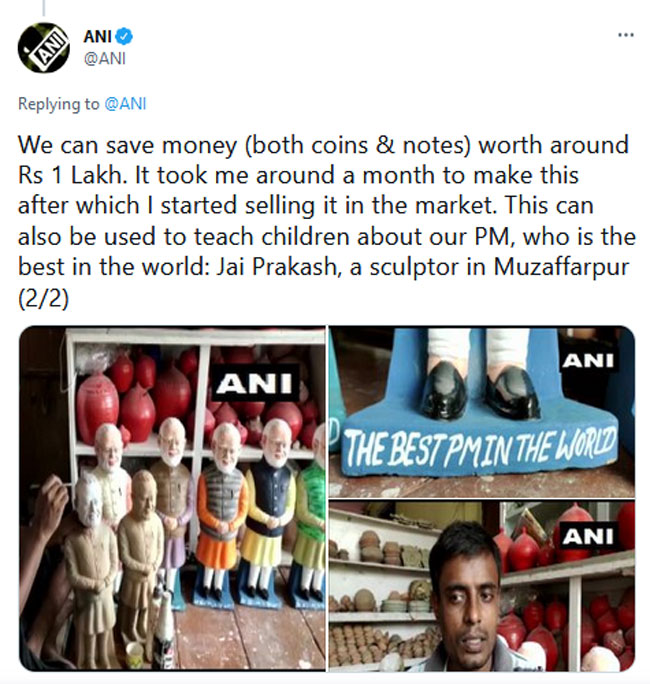This screenshot has width=650, height=684.
Task: Click the ANI watermark on the figurines photo
Action: point(254,383)
